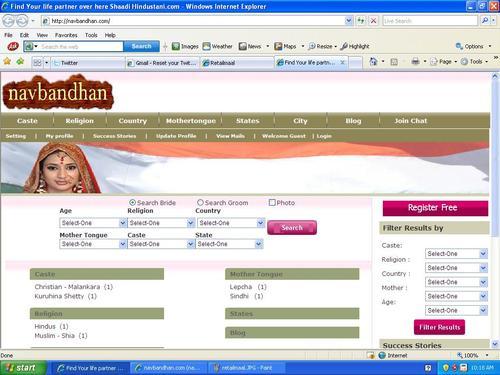The image size is (500, 375).
Task: Click the browser Forward arrow button
Action: point(22,21)
